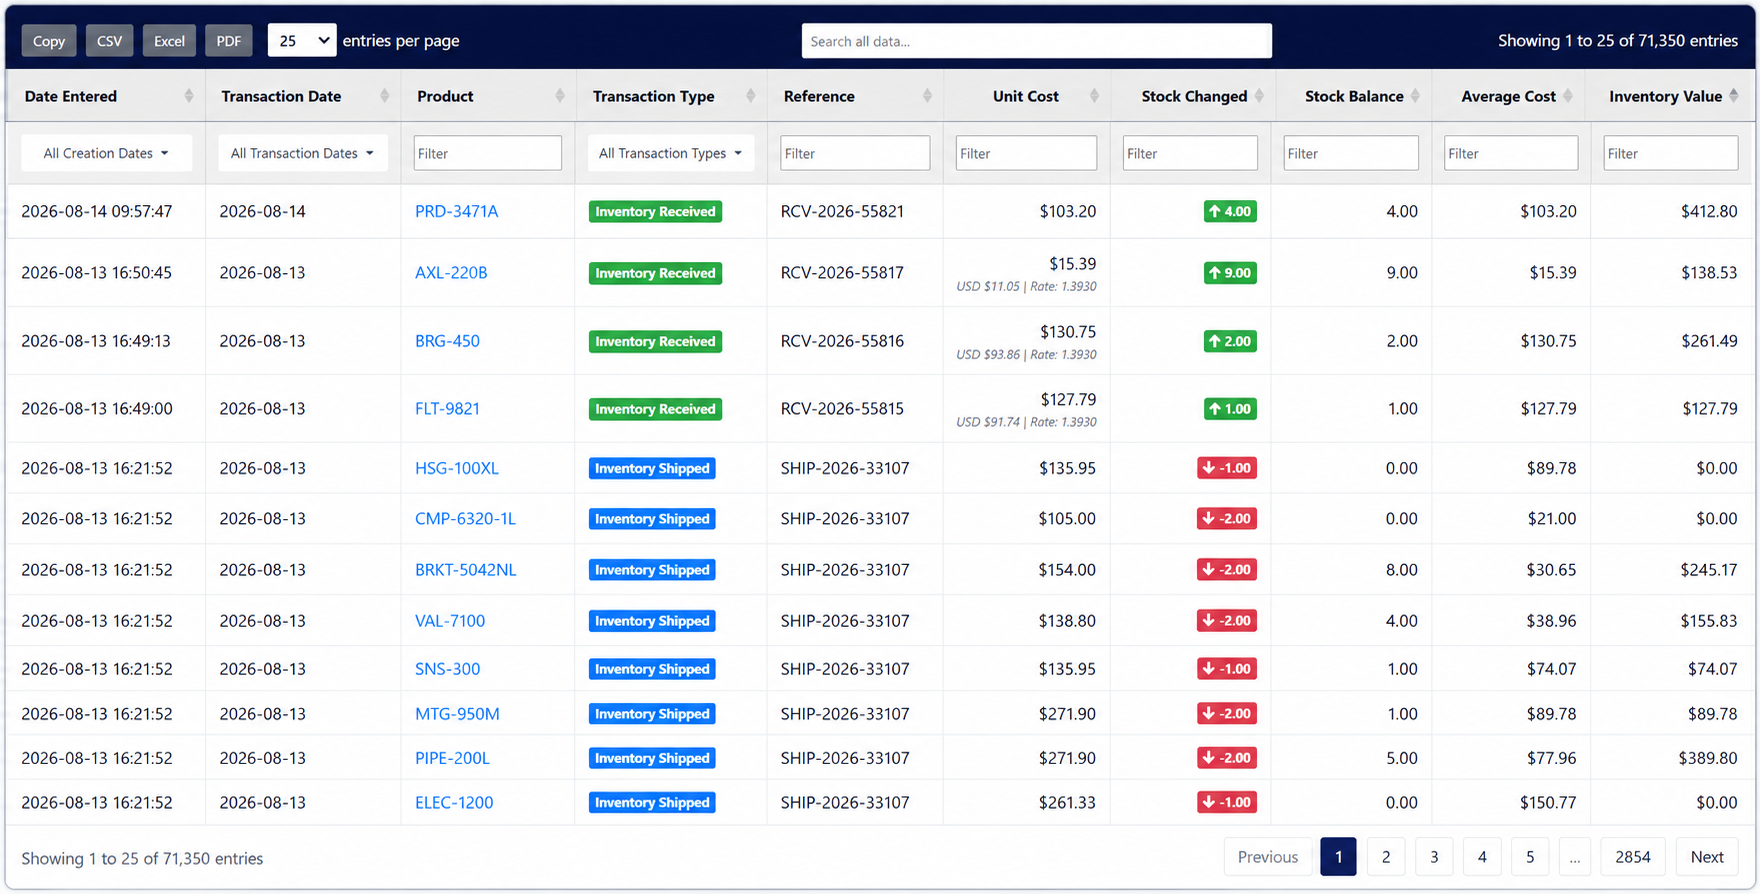Open product link AXL-220B
Viewport: 1760px width, 894px height.
451,273
